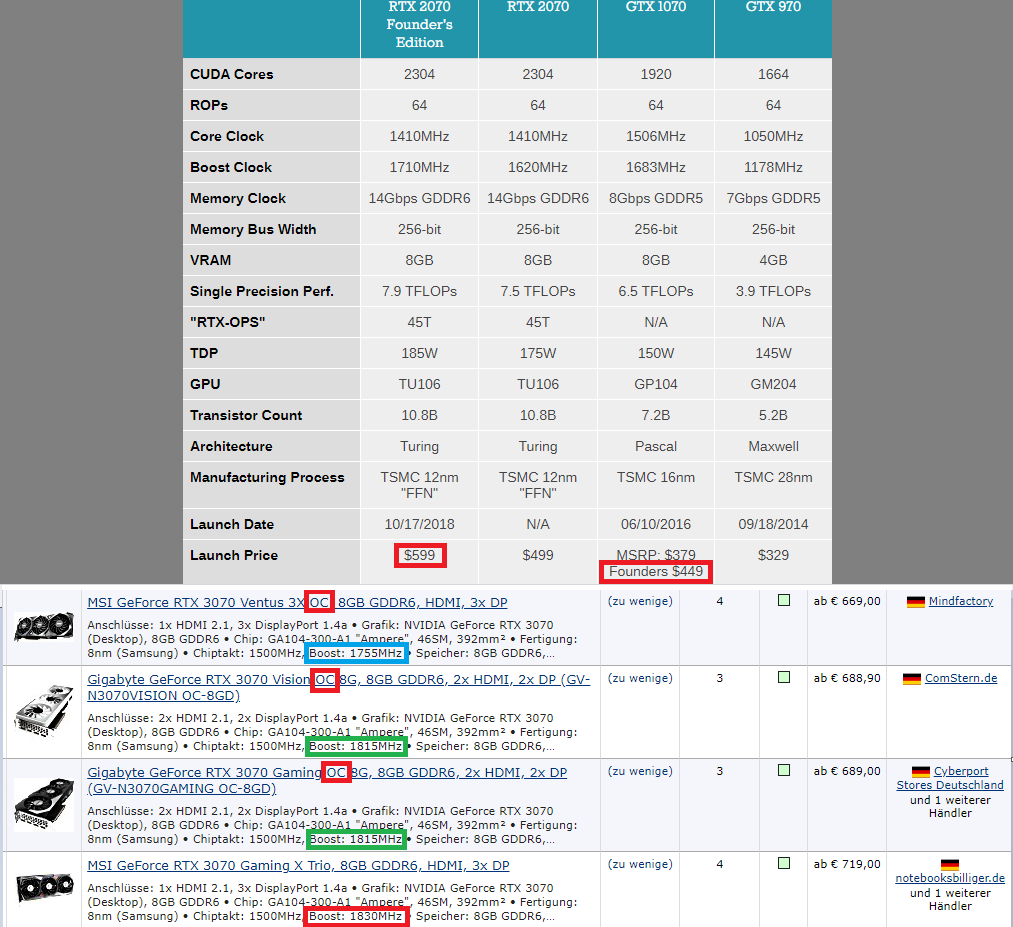This screenshot has height=927, width=1013.
Task: Select the price 'ab € 719,00'
Action: pos(847,864)
